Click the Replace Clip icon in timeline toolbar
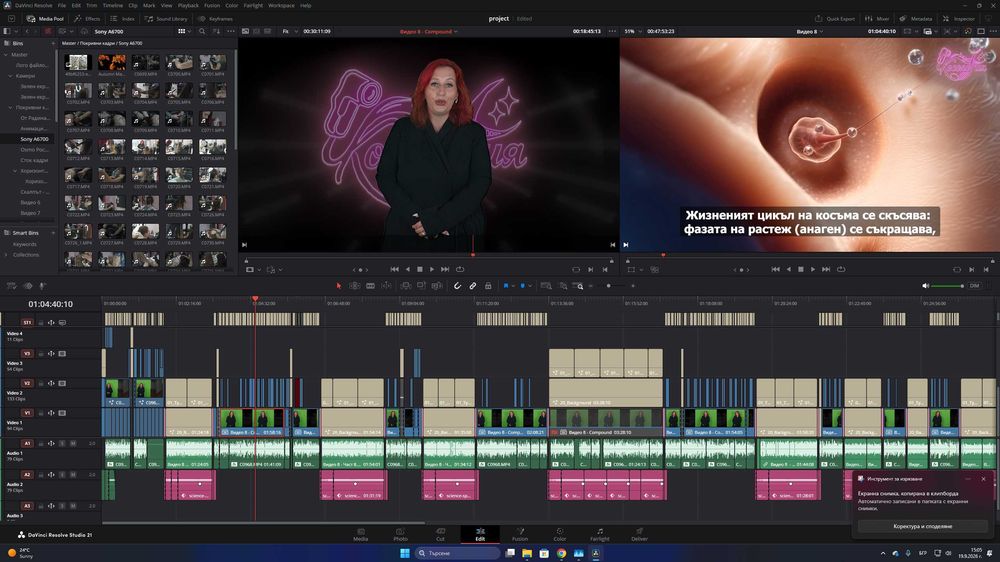The height and width of the screenshot is (562, 1000). (x=437, y=286)
